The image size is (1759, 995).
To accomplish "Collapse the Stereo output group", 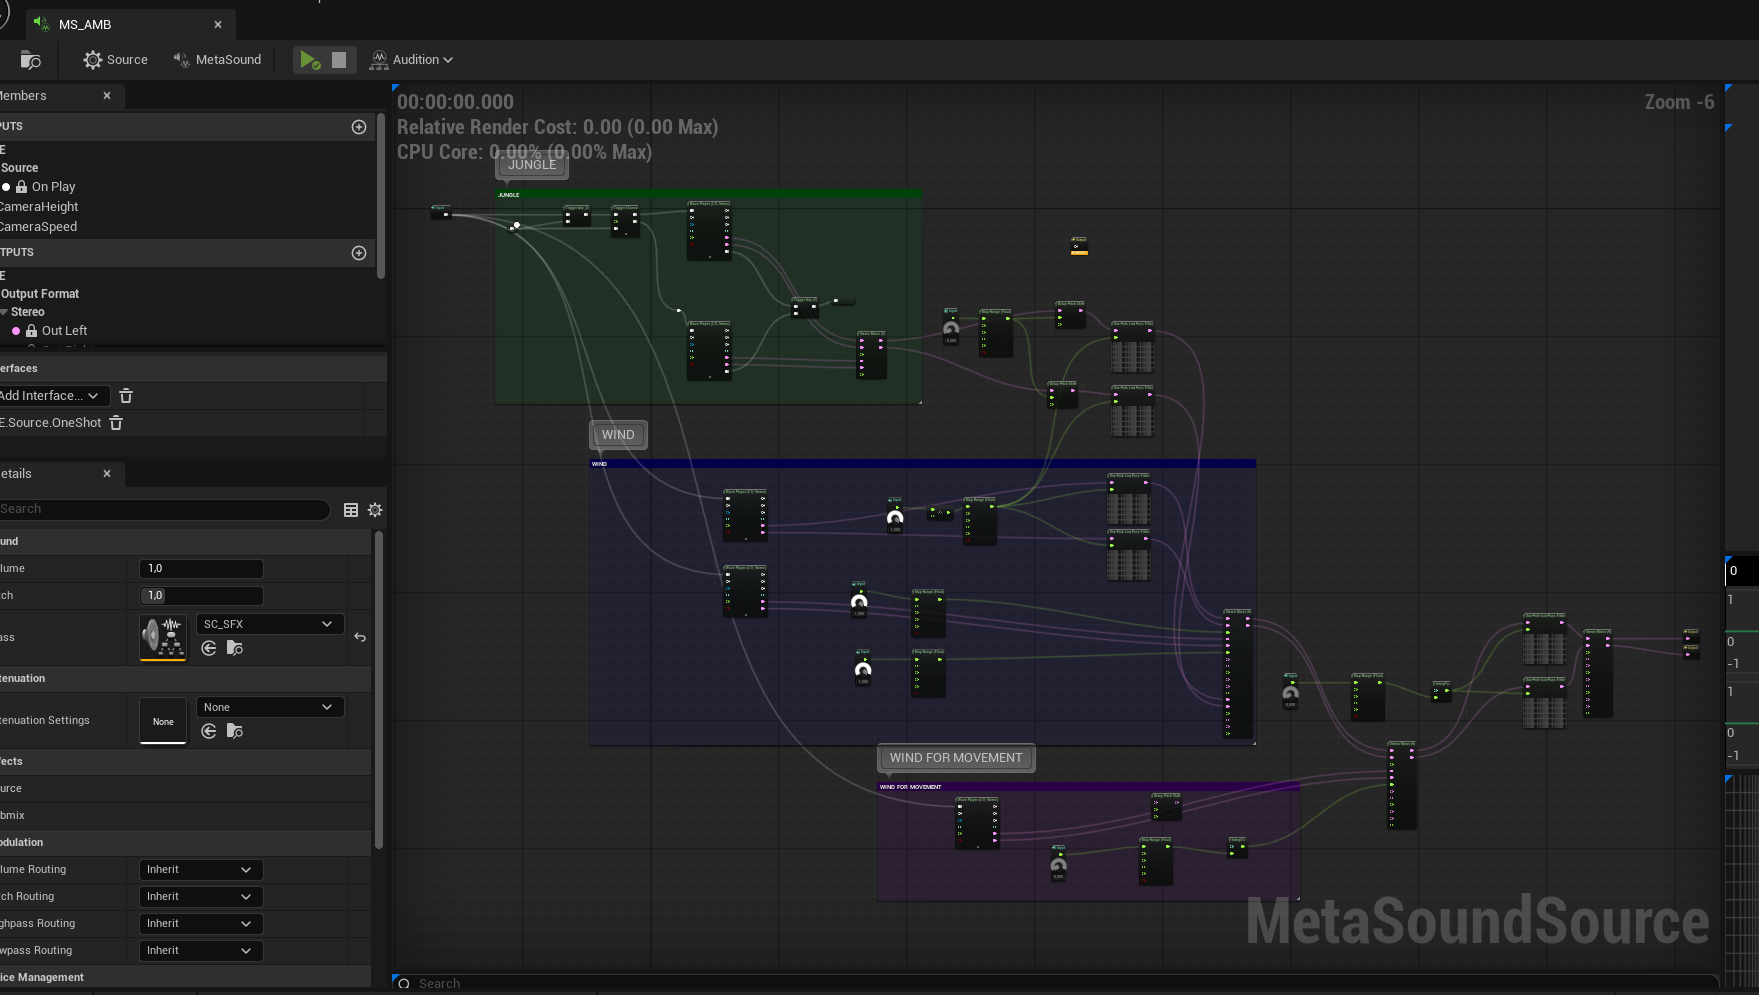I will 4,312.
